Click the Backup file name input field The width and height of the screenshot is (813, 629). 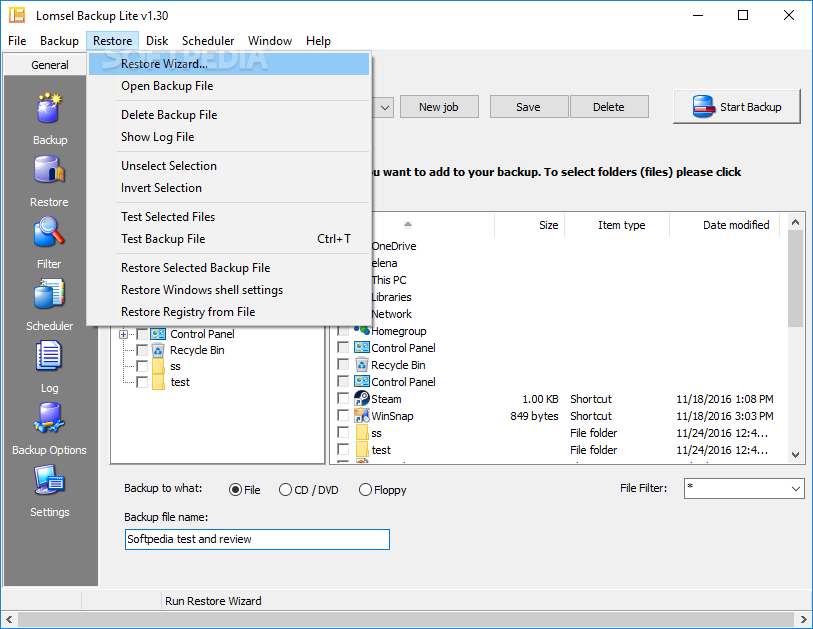[257, 539]
